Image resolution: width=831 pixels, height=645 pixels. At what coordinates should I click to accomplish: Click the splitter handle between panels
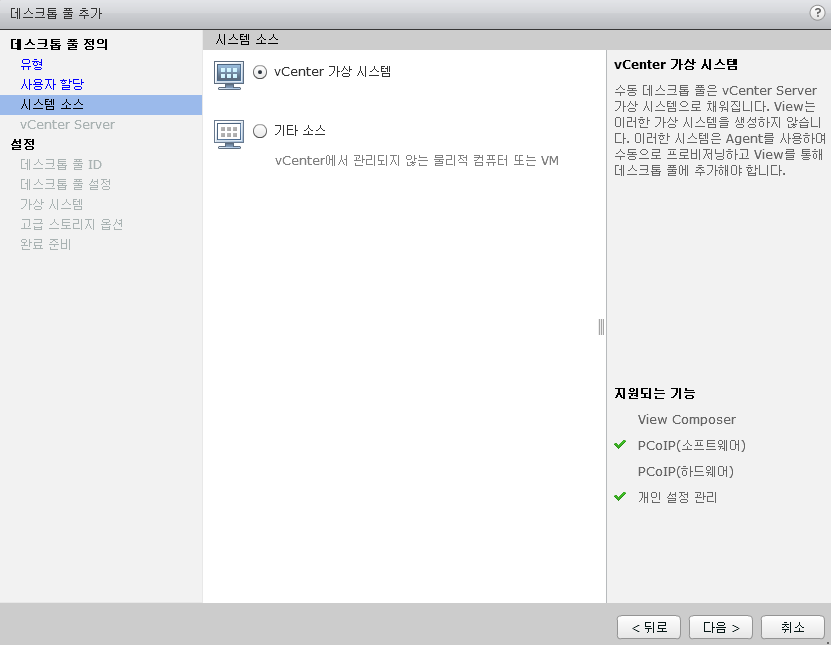tap(601, 327)
